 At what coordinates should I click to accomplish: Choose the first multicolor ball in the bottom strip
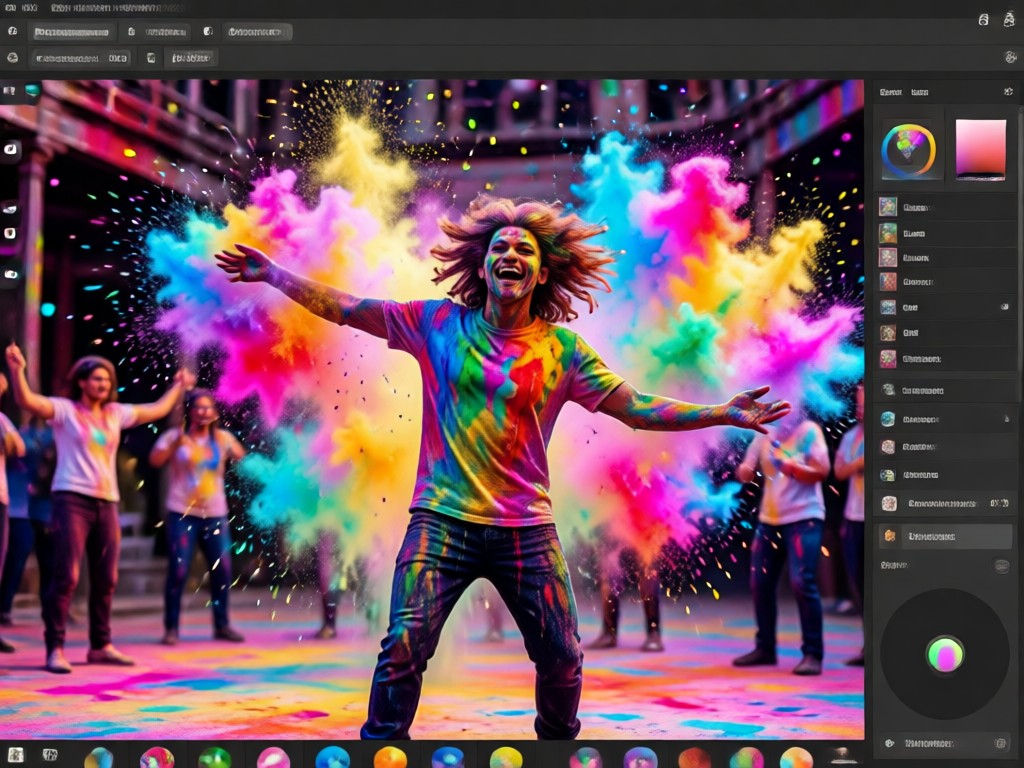(99, 758)
